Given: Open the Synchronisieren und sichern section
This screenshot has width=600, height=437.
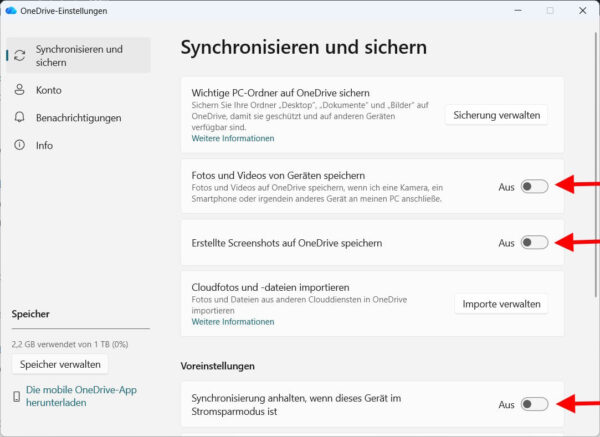Looking at the screenshot, I should pos(78,55).
